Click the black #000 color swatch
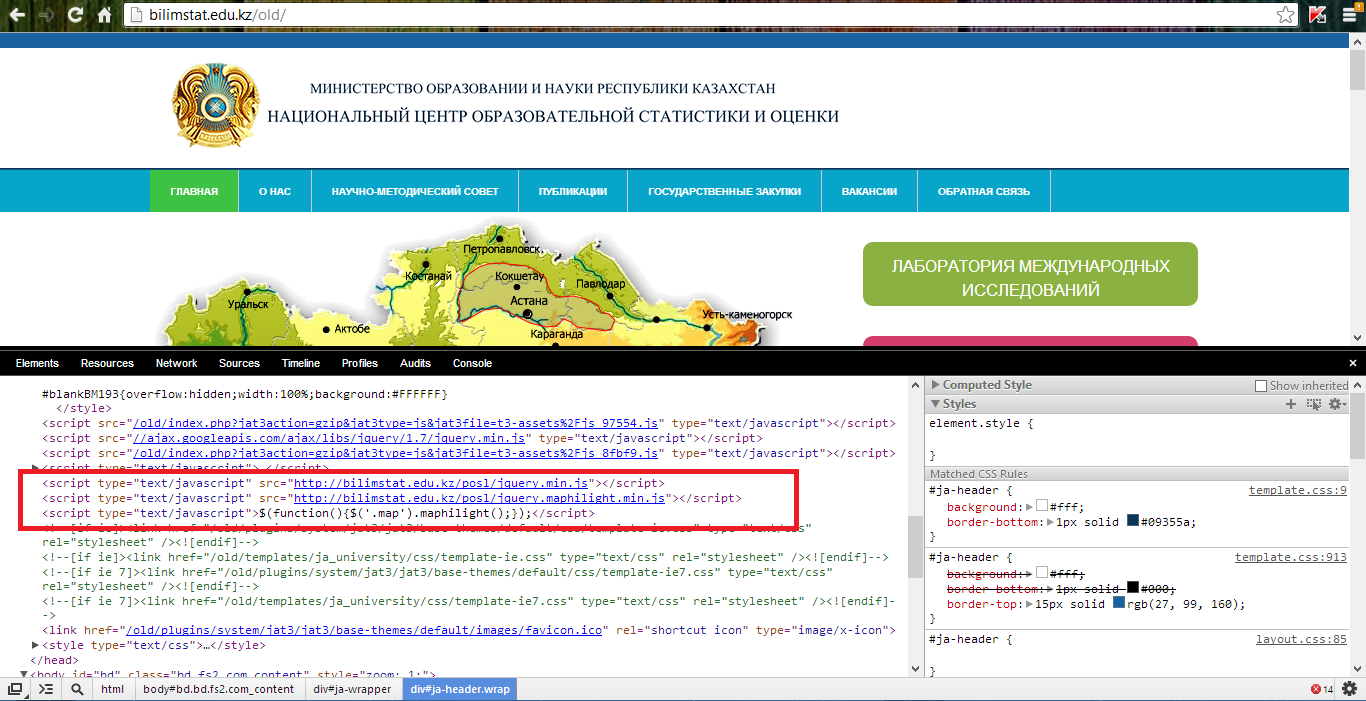1366x701 pixels. pyautogui.click(x=1133, y=588)
